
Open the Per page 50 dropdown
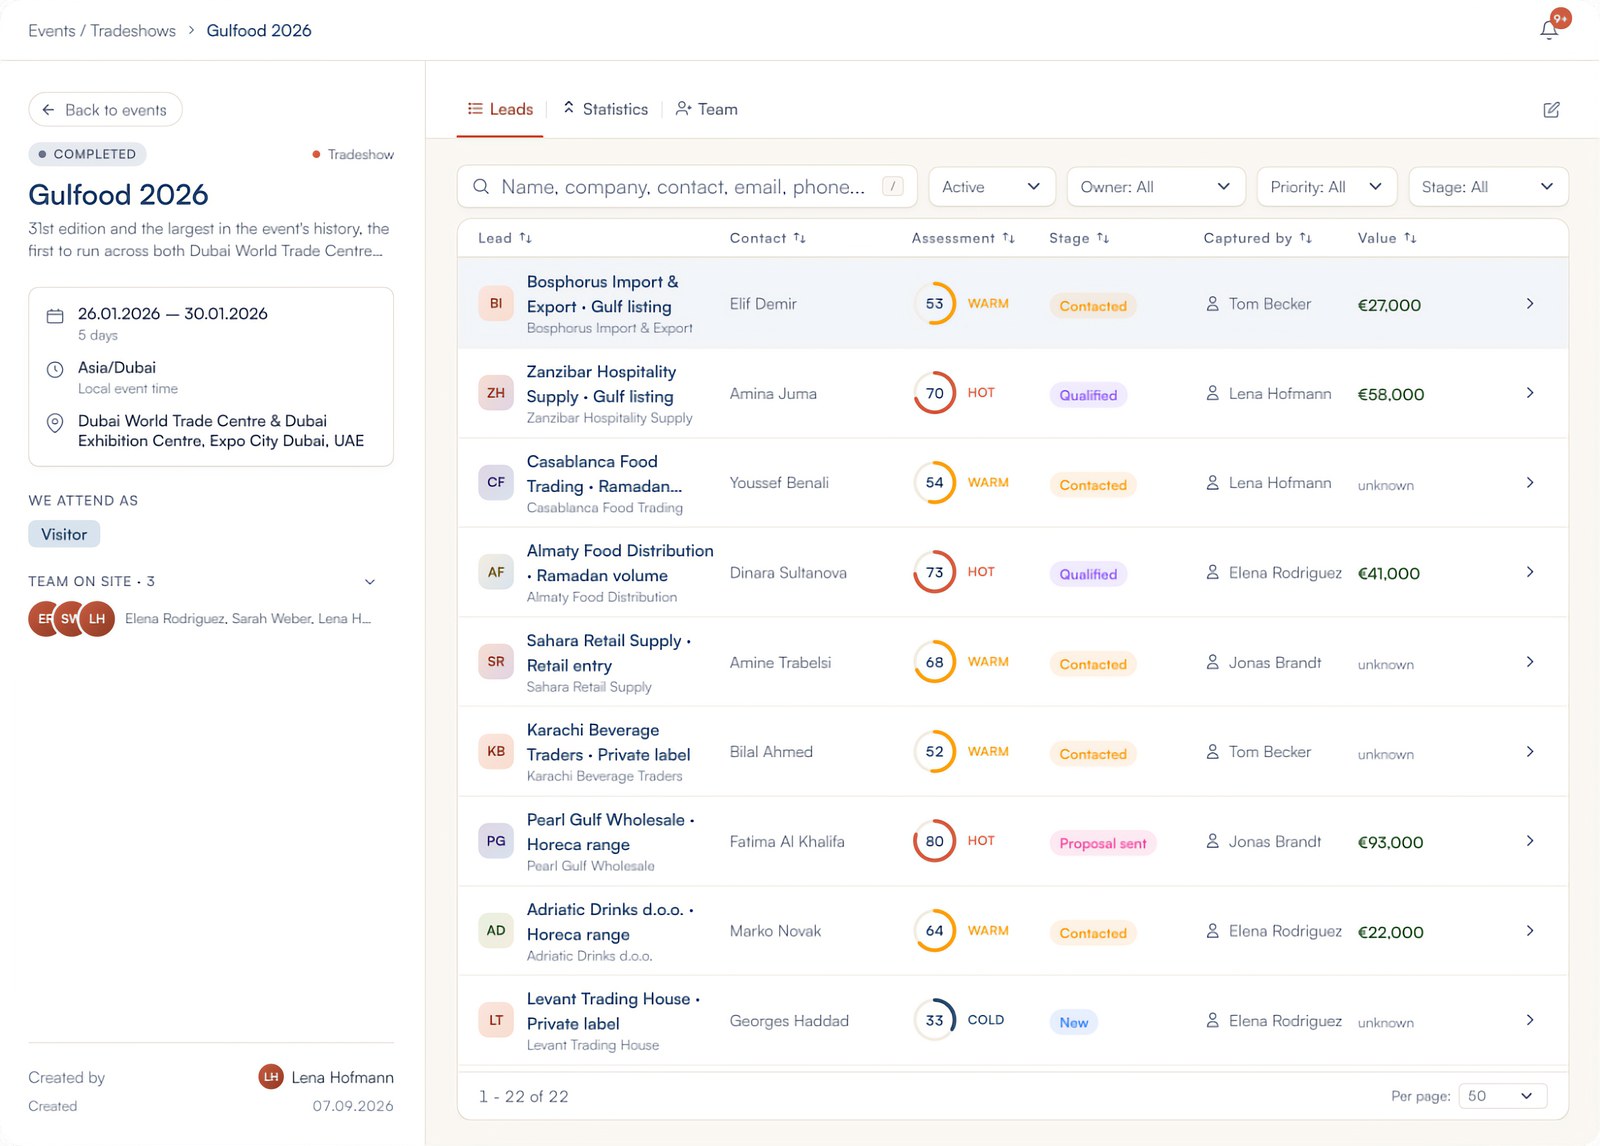[1503, 1096]
